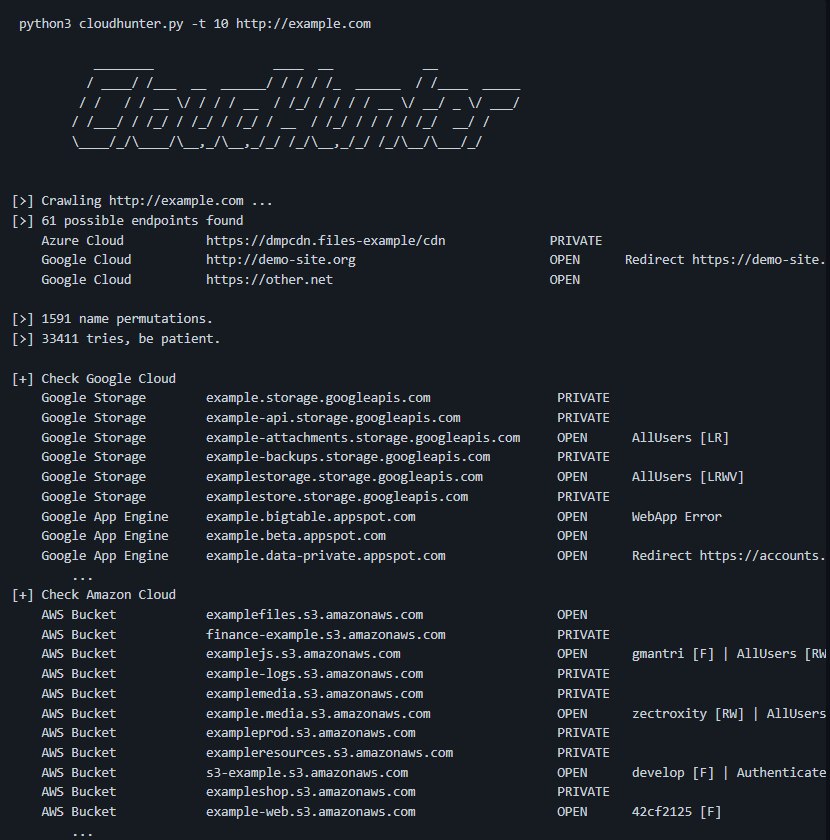Click the line '1591 name permutations.'
The height and width of the screenshot is (840, 830).
(127, 319)
